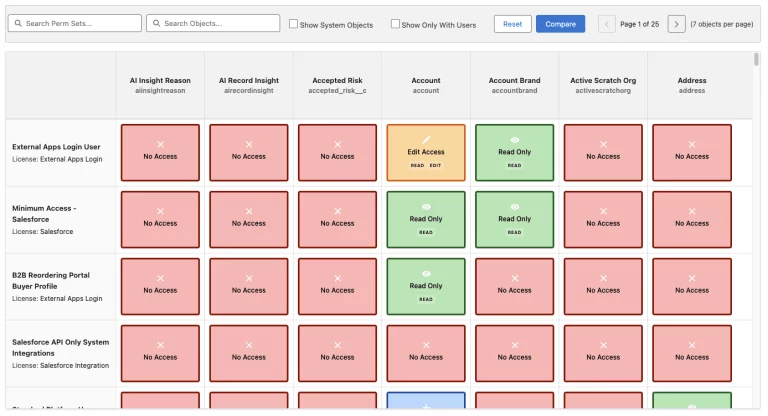Click the Page 1 of 25 label
The image size is (768, 416).
(639, 24)
